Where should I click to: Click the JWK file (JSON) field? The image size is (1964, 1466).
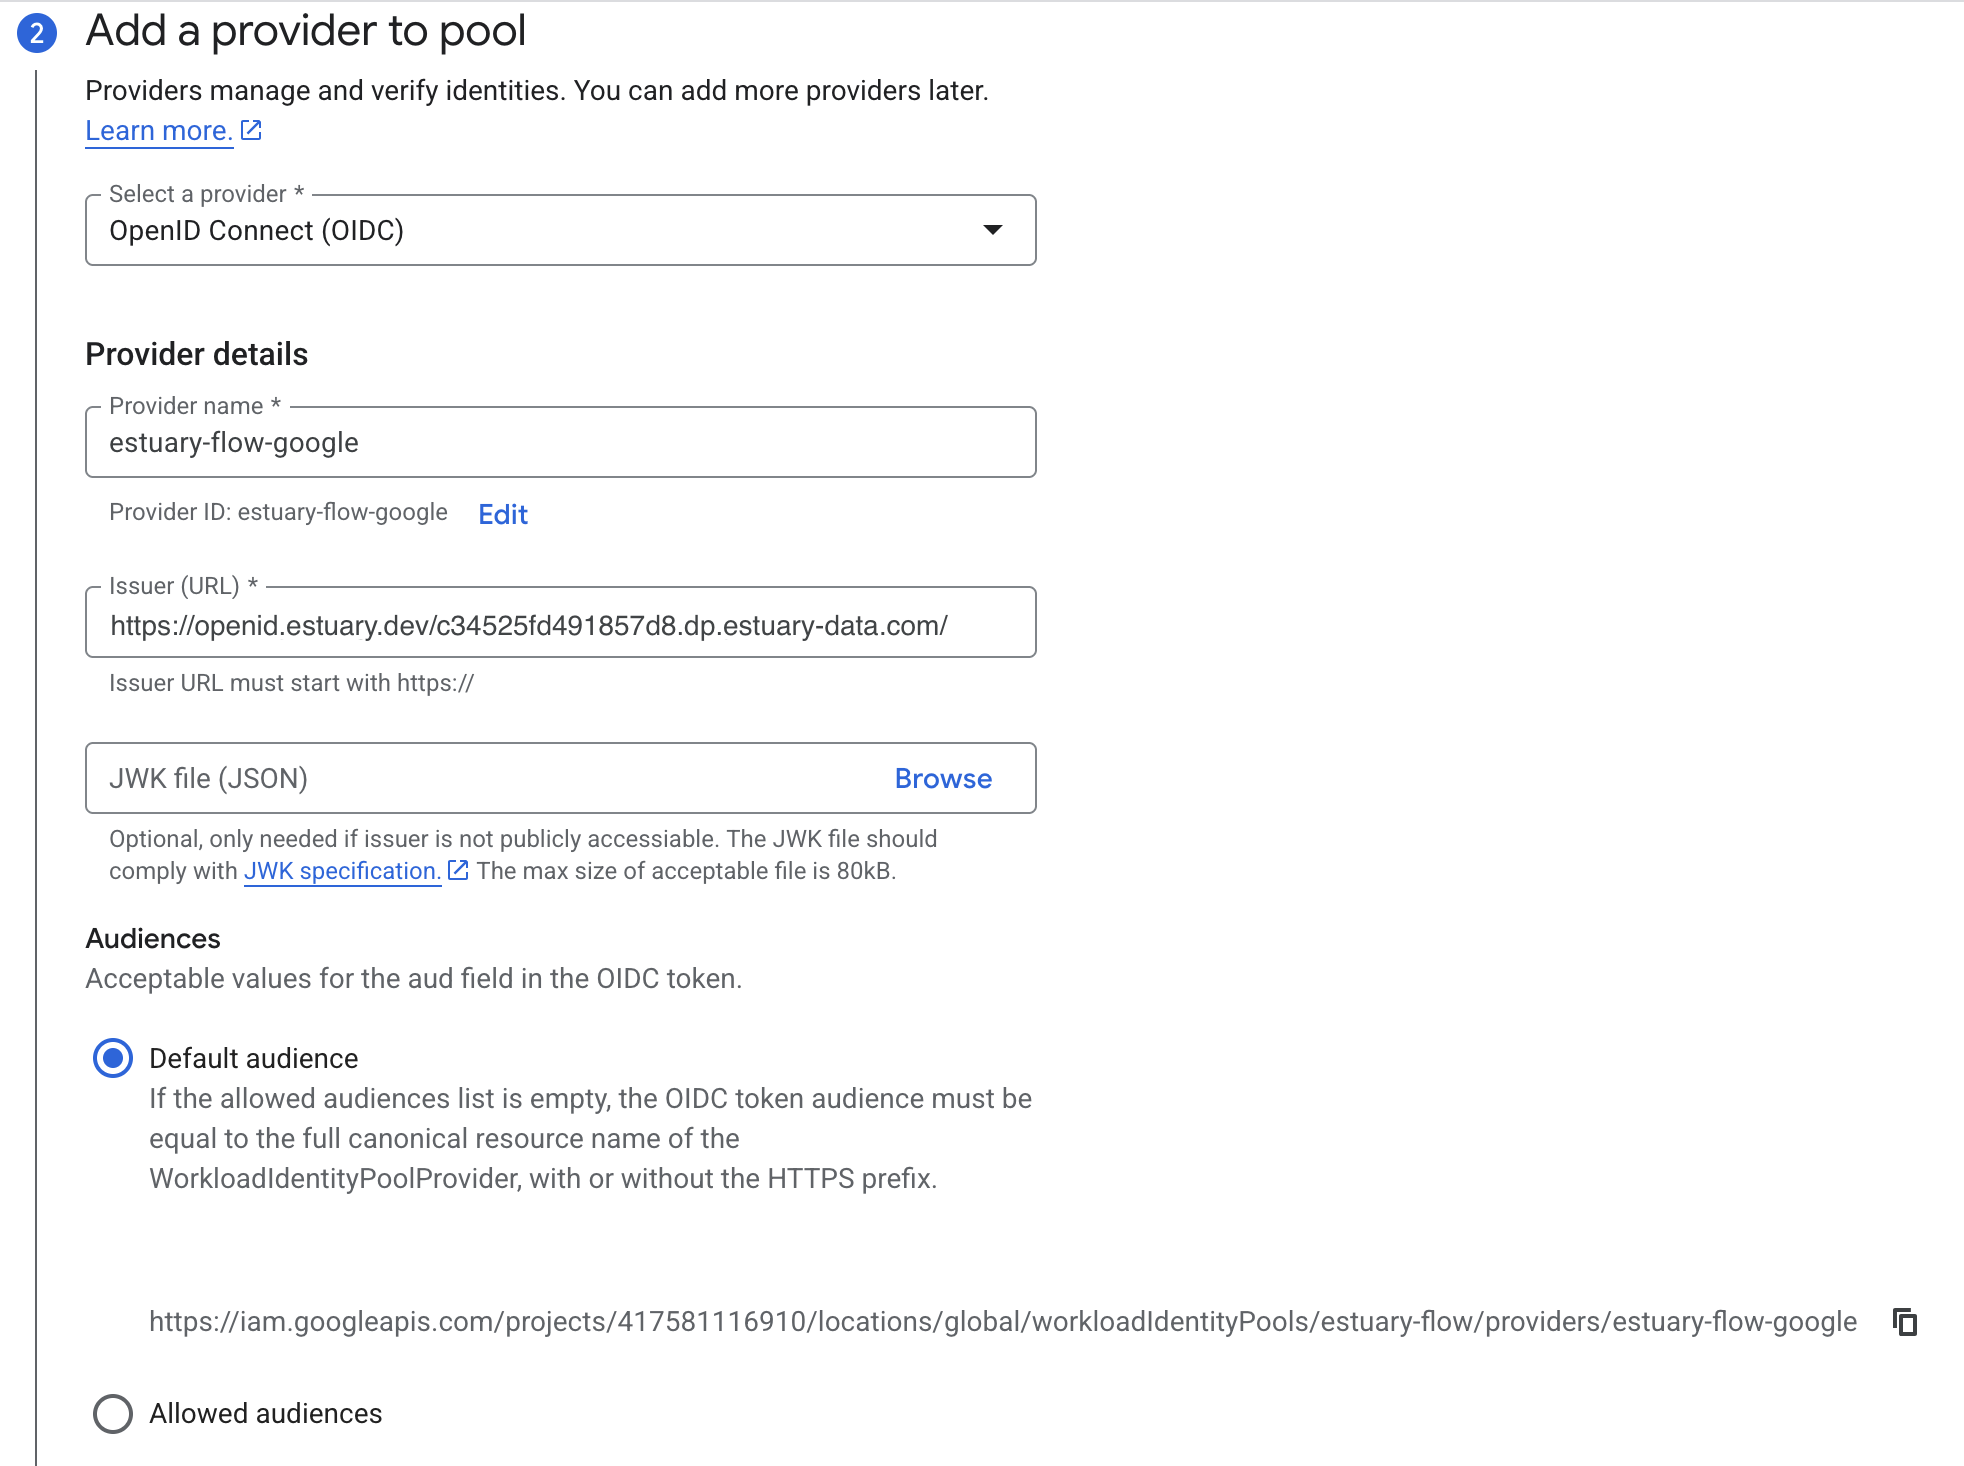point(450,778)
